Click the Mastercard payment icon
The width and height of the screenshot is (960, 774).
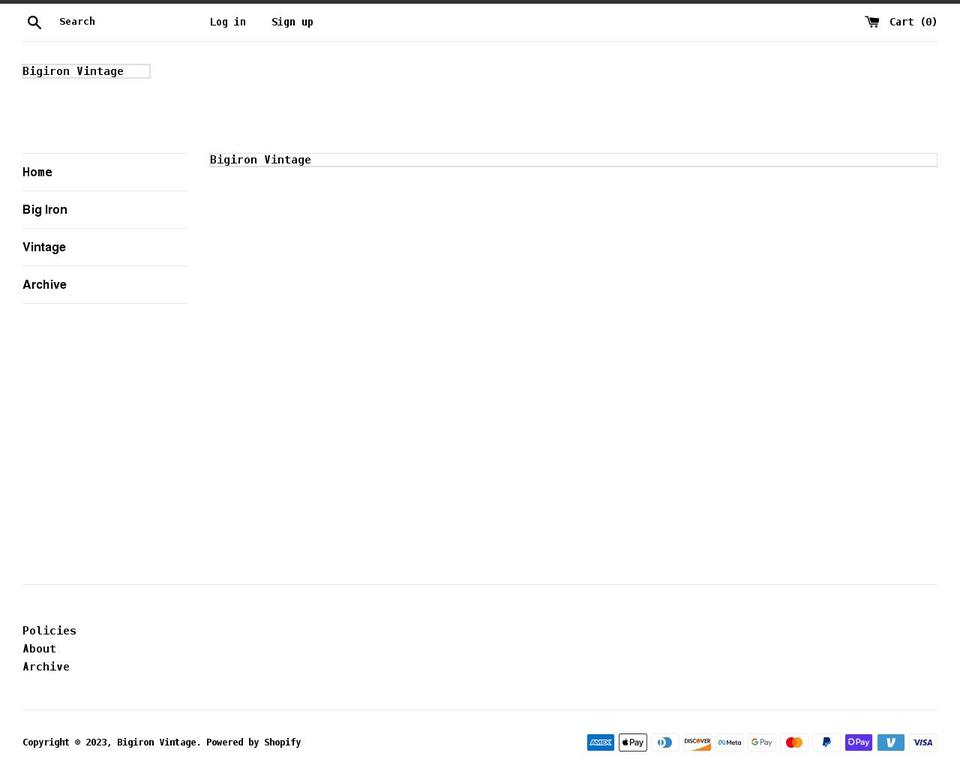[x=794, y=742]
